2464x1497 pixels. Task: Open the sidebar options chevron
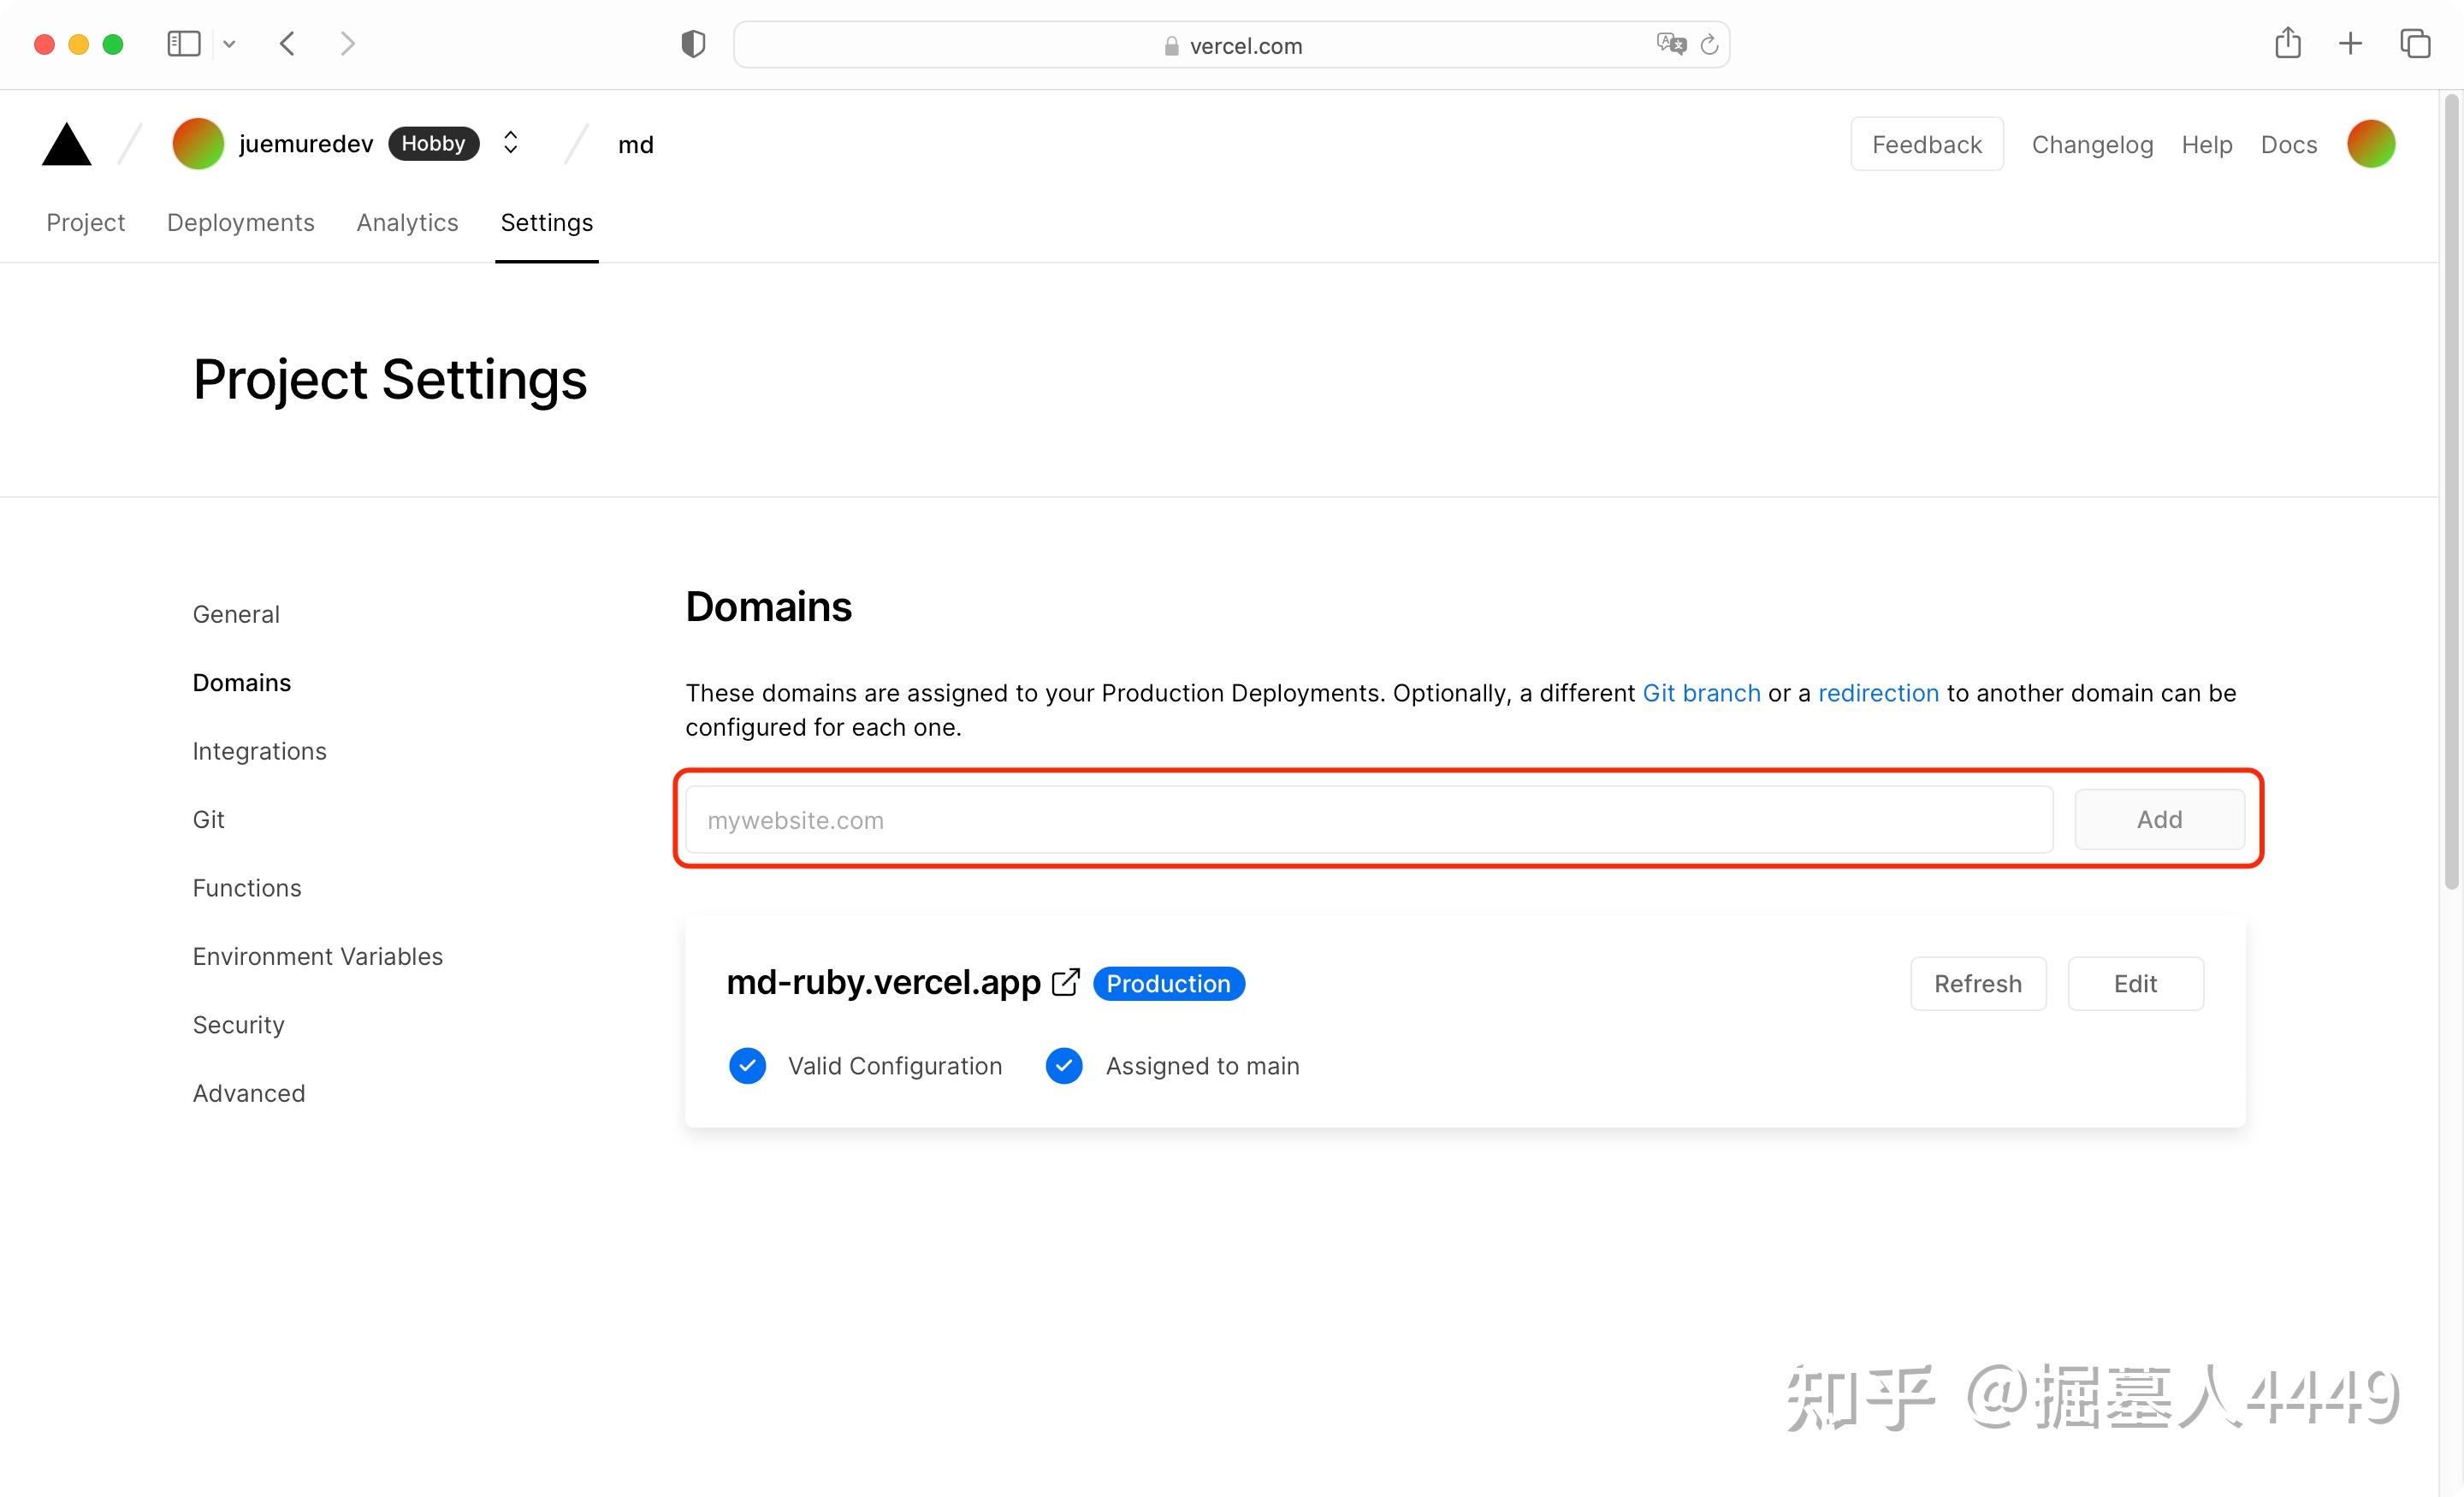point(229,43)
